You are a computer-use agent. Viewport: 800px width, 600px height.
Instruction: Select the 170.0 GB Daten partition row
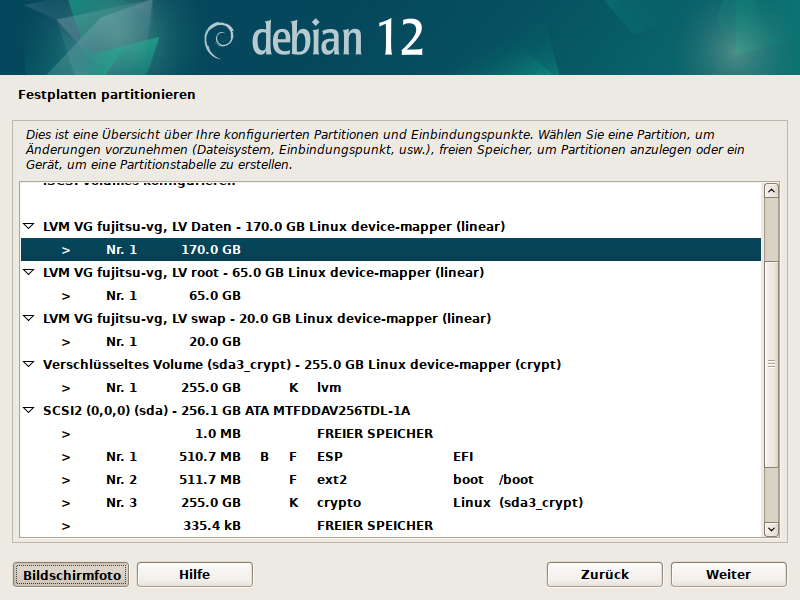click(x=390, y=250)
